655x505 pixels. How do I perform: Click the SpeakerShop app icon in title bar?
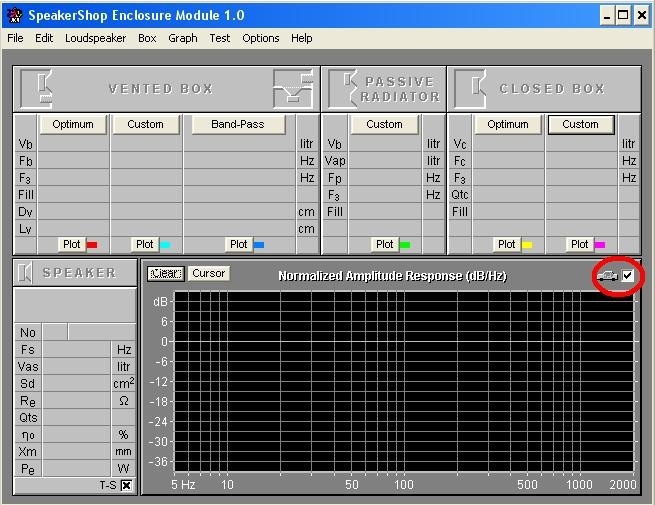pos(15,15)
